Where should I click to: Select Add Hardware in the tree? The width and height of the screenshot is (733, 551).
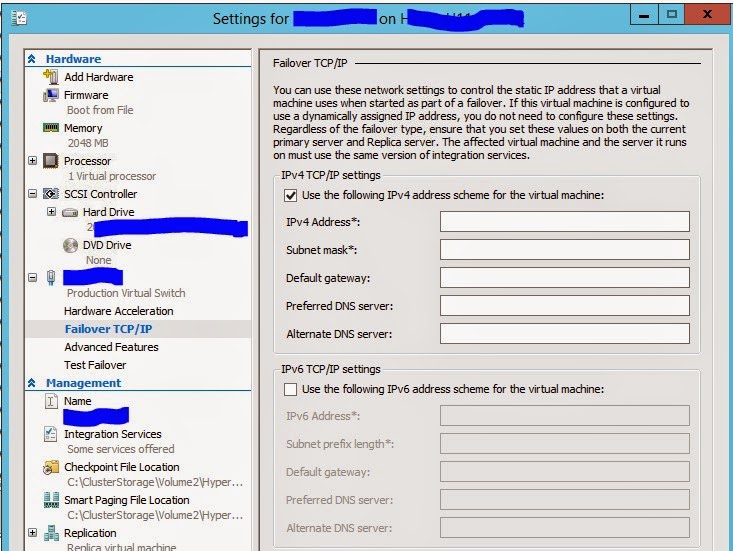[99, 77]
